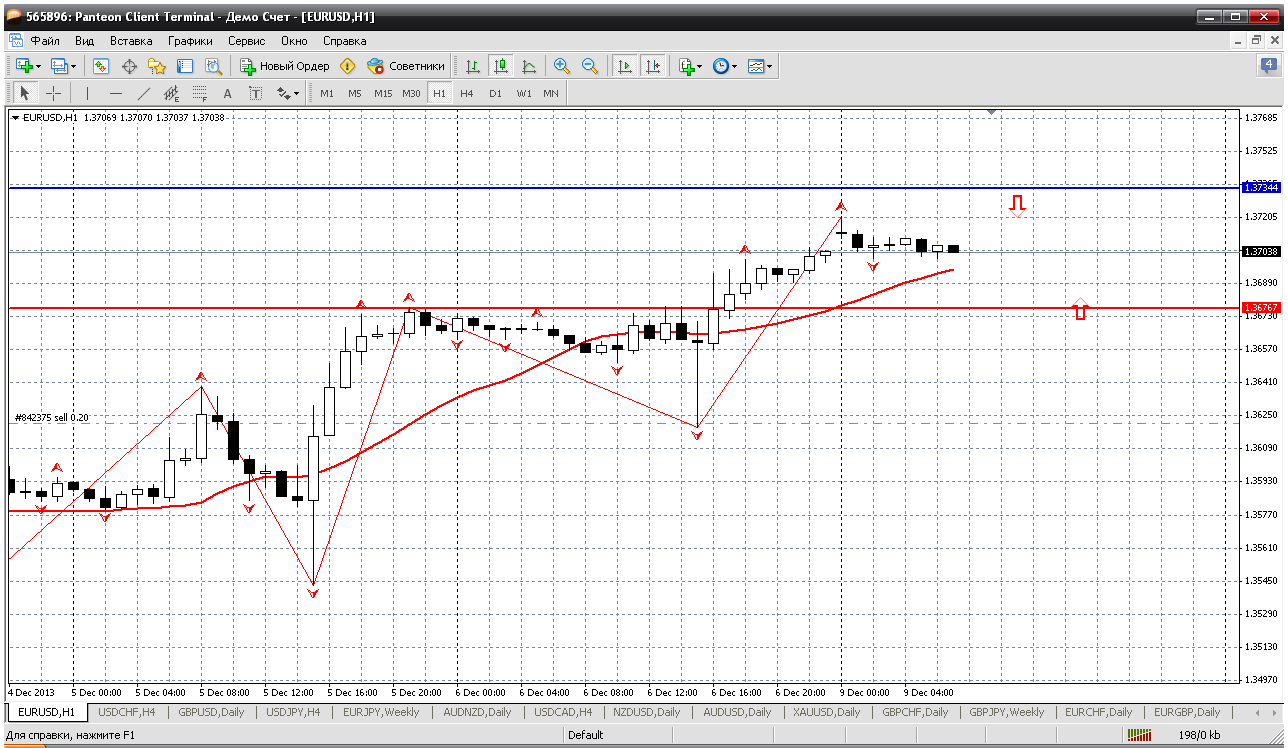Screen dimensions: 1288x748
Task: Click the Periods clock icon
Action: 720,66
